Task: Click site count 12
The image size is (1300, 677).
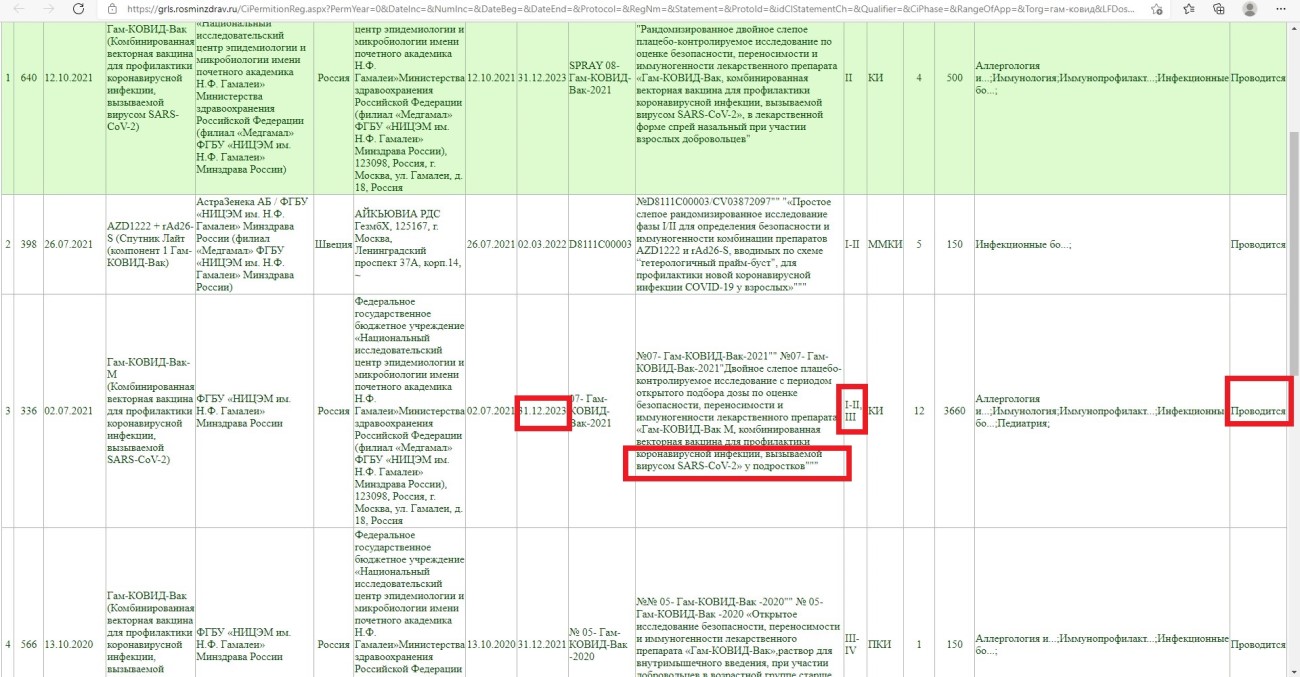Action: click(919, 411)
